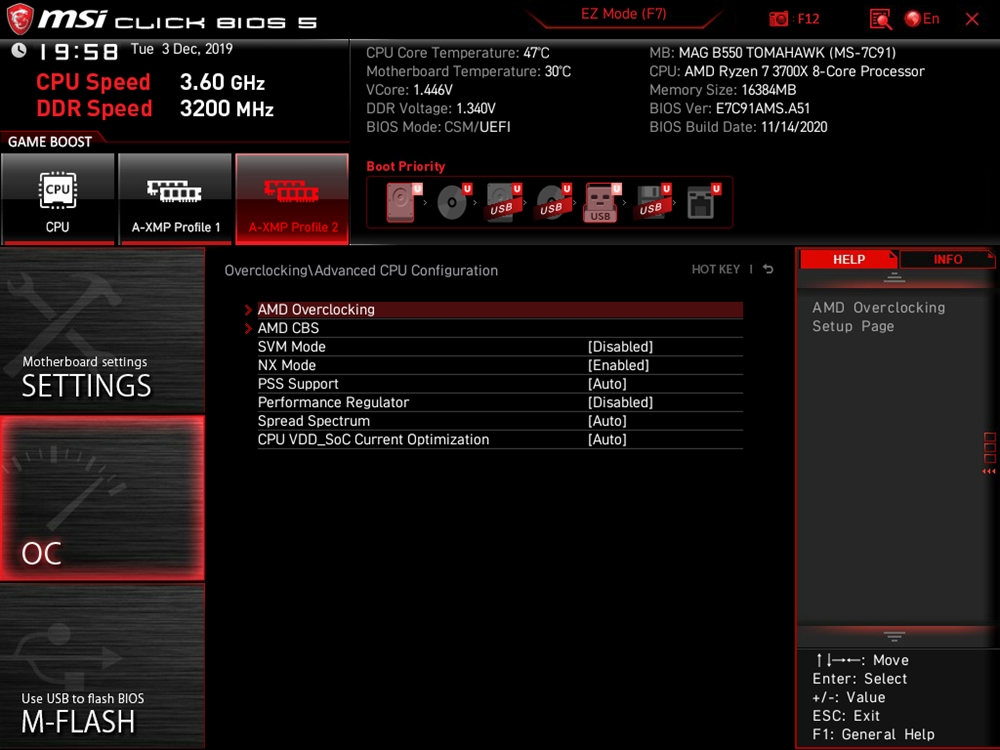Click the DDR Voltage 1.340V reading
This screenshot has height=750, width=1000.
coord(430,108)
